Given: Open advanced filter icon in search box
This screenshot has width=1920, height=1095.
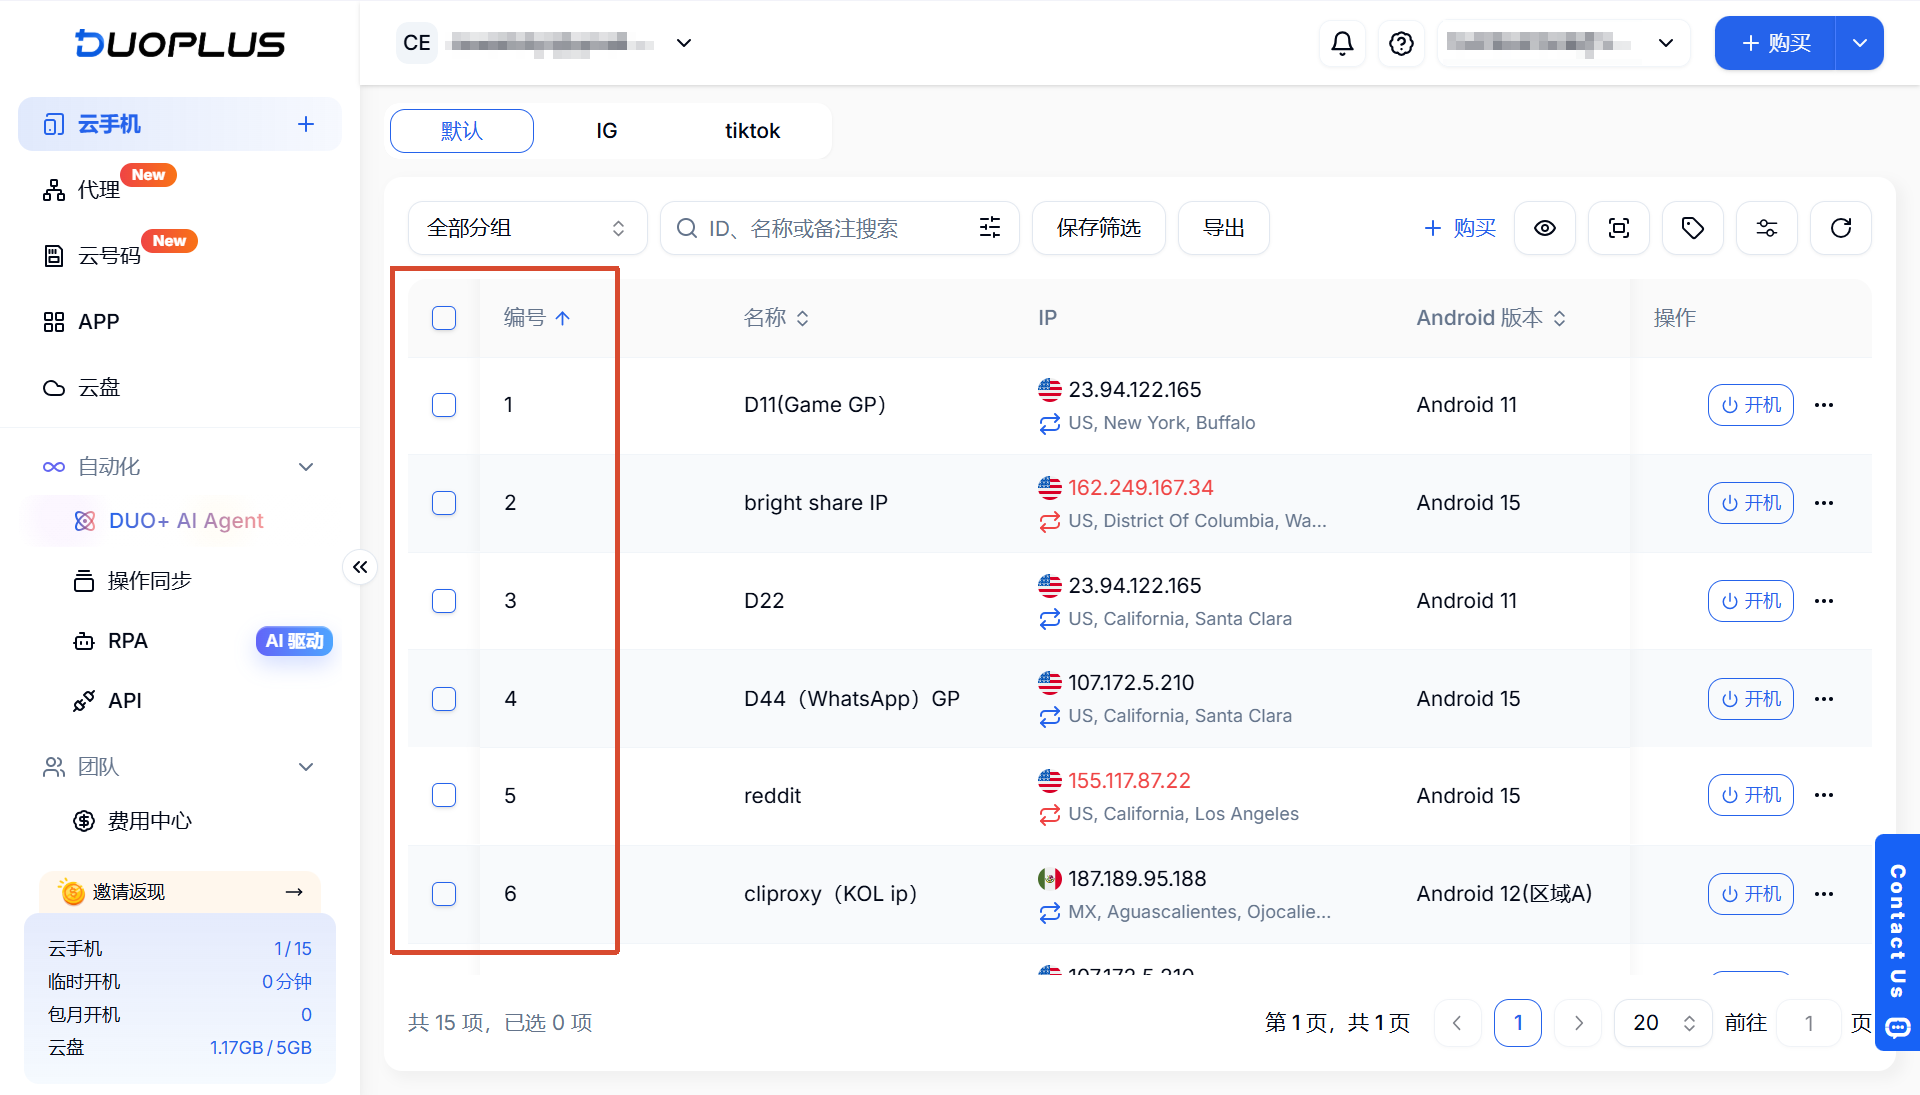Looking at the screenshot, I should coord(990,228).
